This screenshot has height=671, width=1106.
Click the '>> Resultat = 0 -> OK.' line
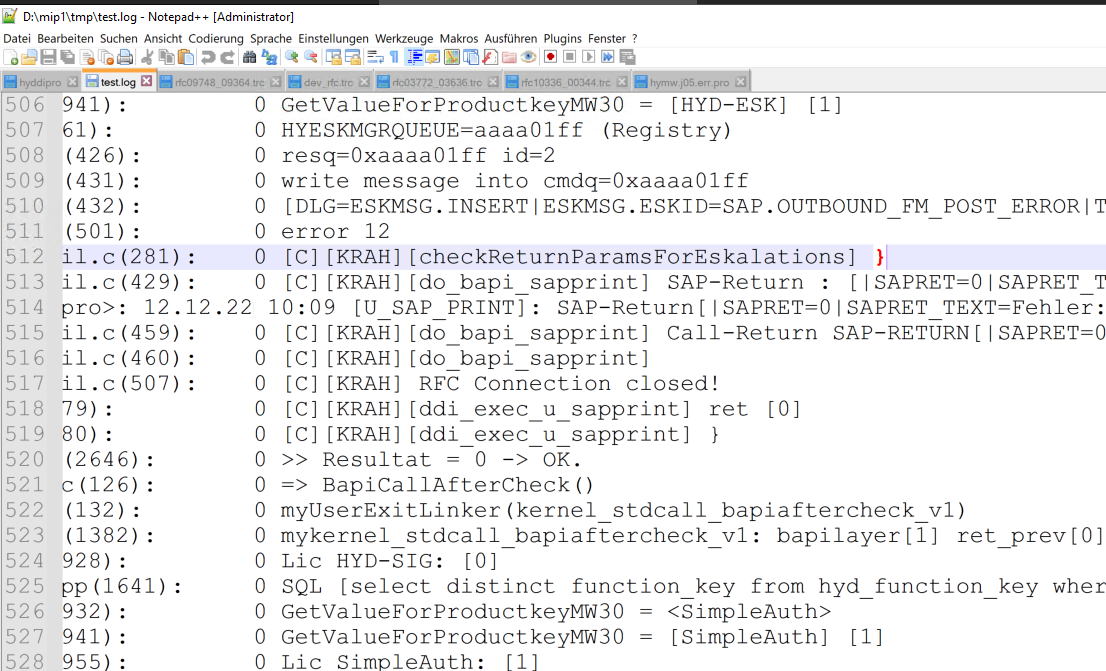click(432, 460)
